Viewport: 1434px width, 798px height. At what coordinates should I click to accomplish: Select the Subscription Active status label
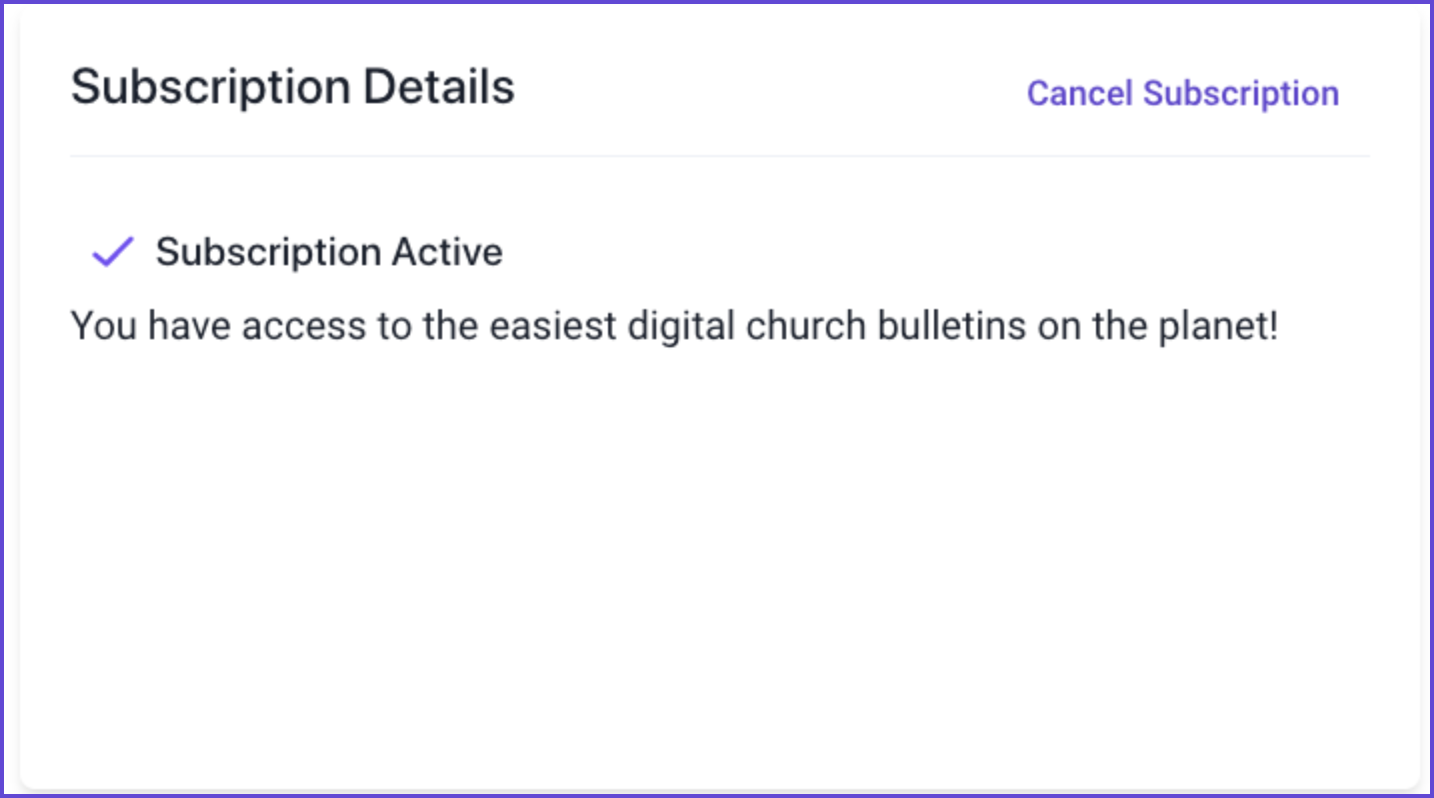coord(329,252)
